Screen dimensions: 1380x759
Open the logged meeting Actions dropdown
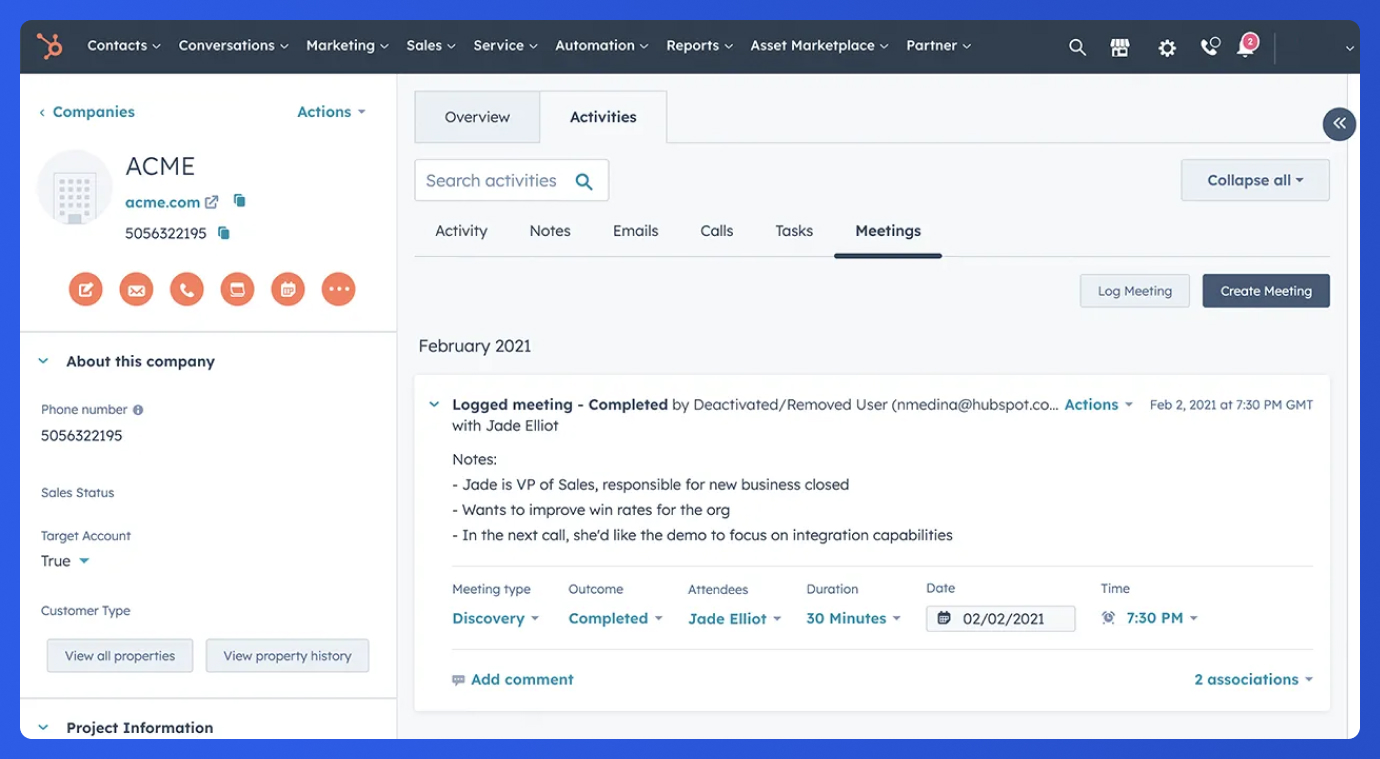pos(1098,405)
